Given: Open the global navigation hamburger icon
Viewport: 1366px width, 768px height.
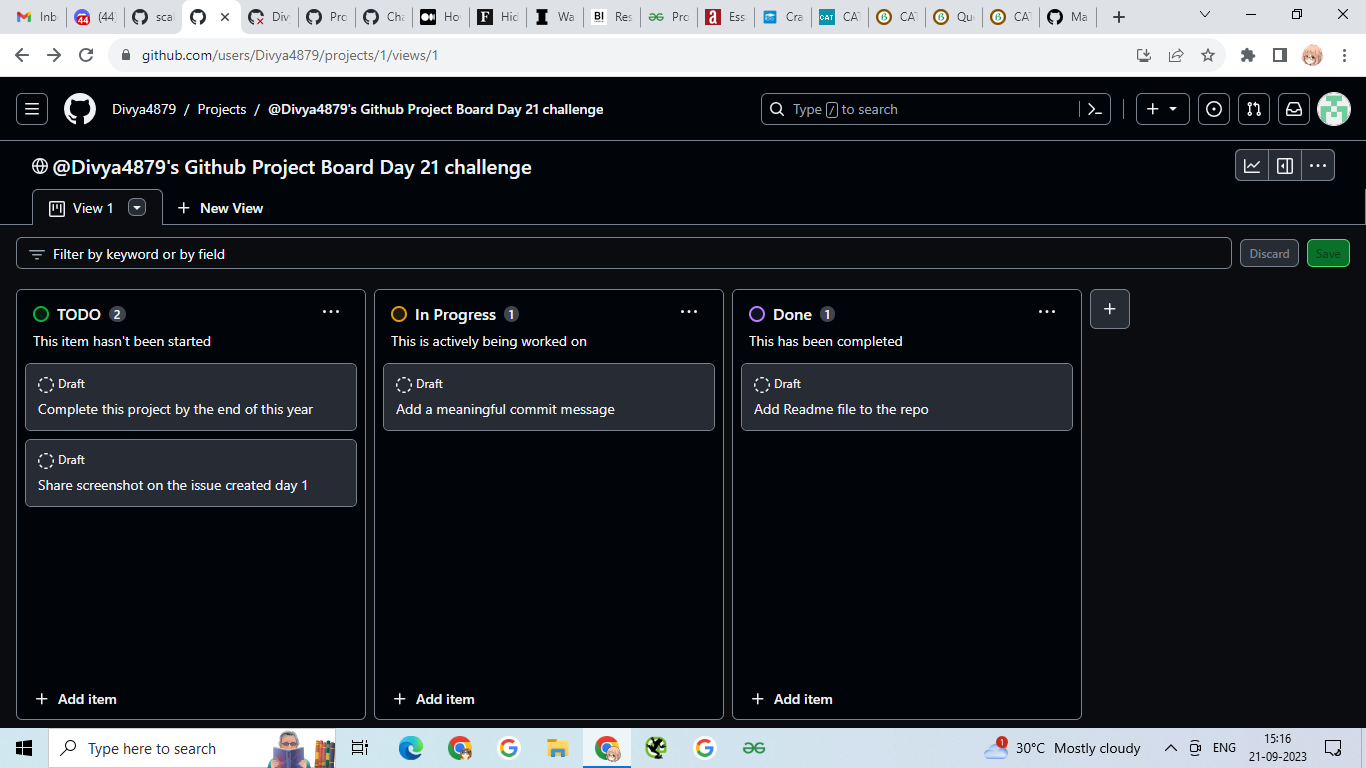Looking at the screenshot, I should [x=31, y=108].
